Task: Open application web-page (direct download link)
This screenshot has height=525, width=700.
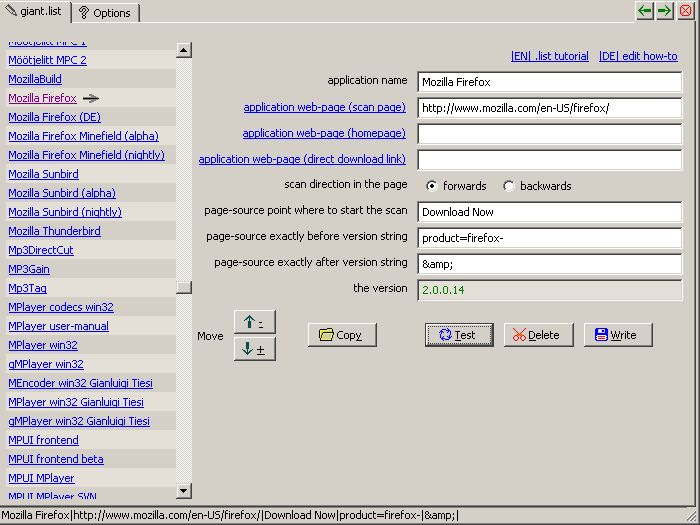Action: coord(302,159)
